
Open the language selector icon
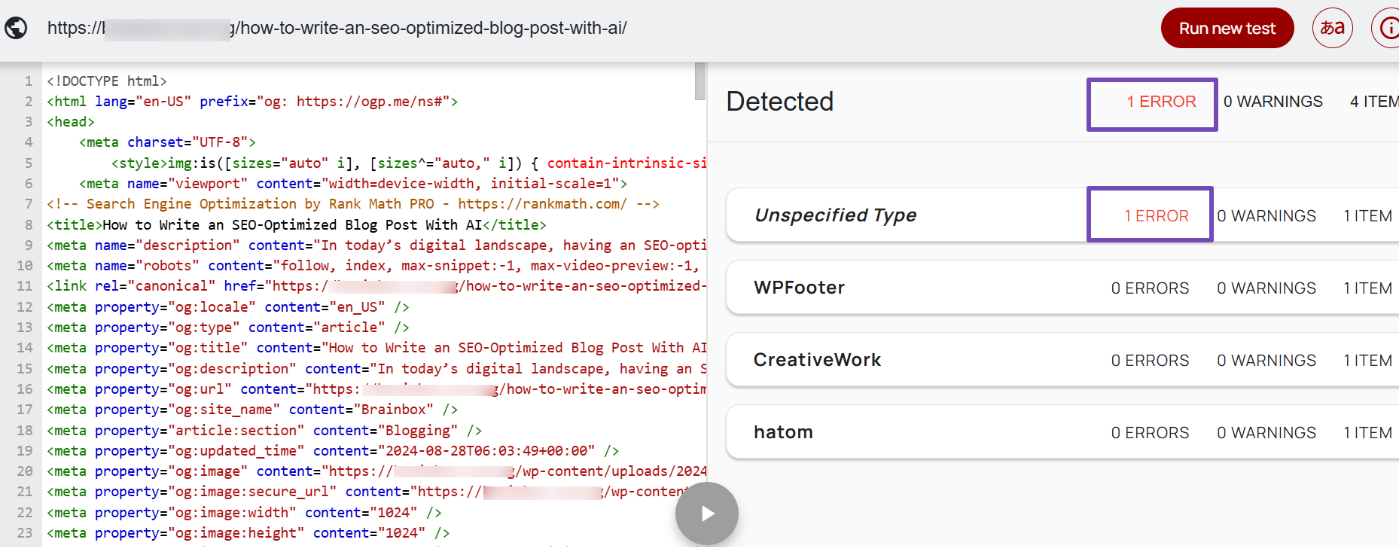tap(1331, 28)
